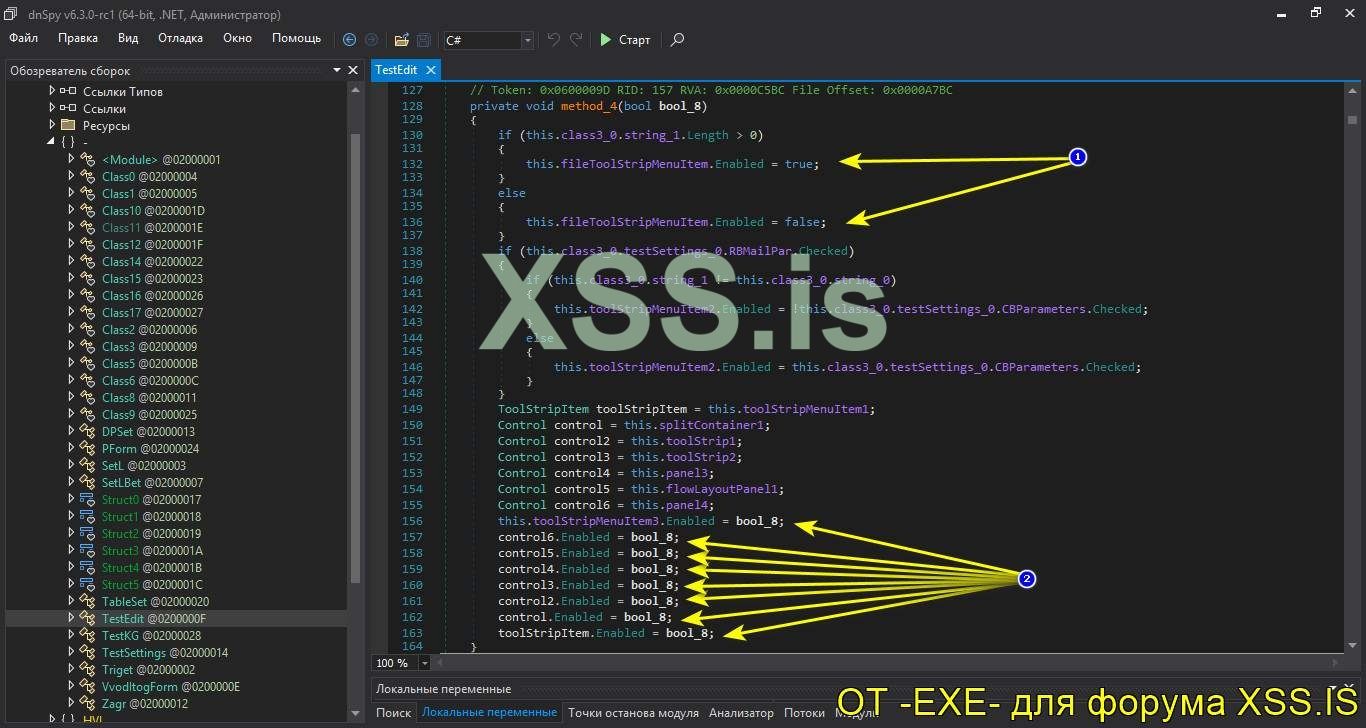Viewport: 1366px width, 728px height.
Task: Select Struct2 @02000019 in the tree
Action: 152,534
